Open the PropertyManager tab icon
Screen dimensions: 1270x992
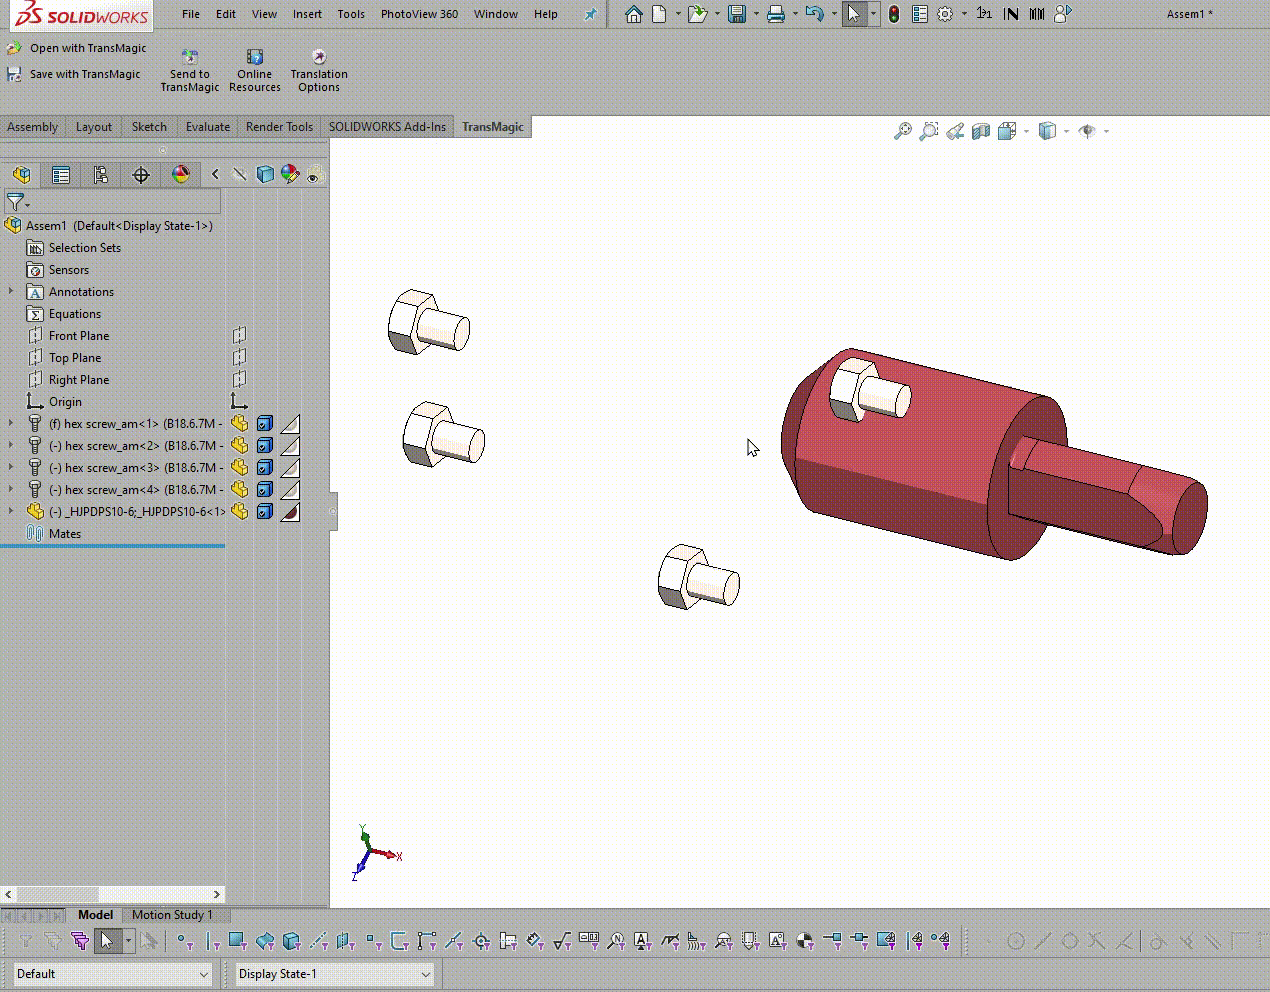coord(61,175)
